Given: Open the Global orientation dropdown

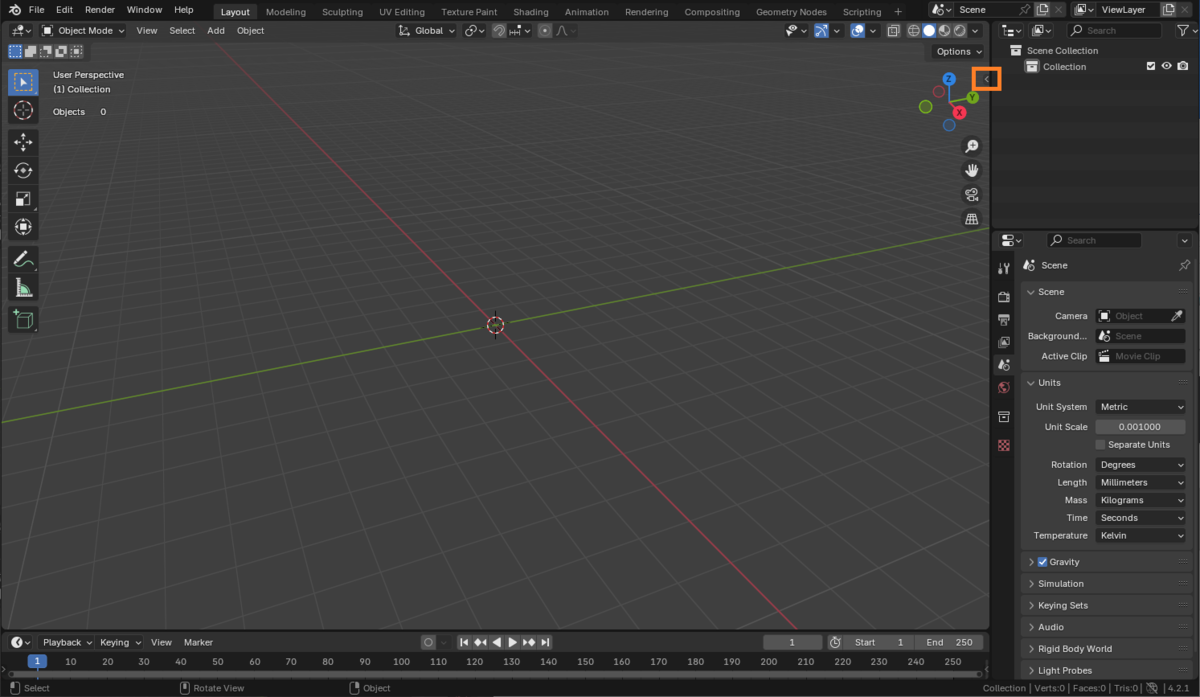Looking at the screenshot, I should (427, 31).
